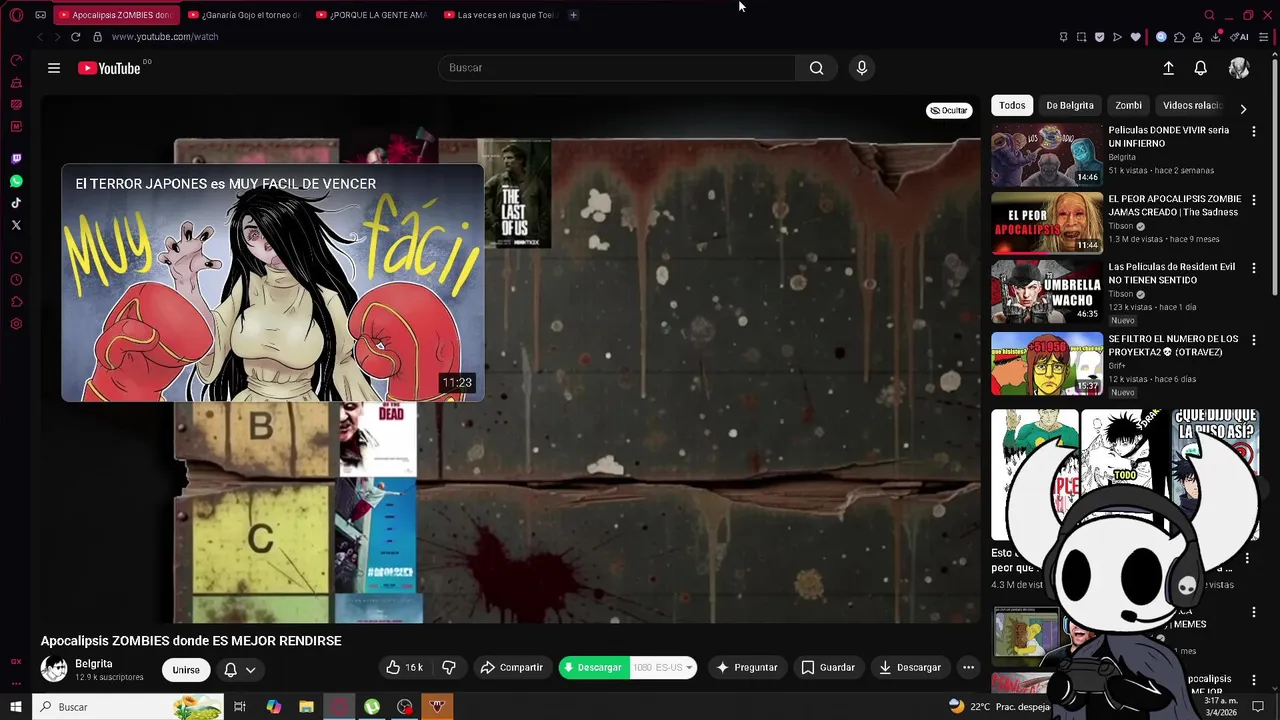
Task: Click the Ocultar hide-overlay toggle
Action: point(948,110)
